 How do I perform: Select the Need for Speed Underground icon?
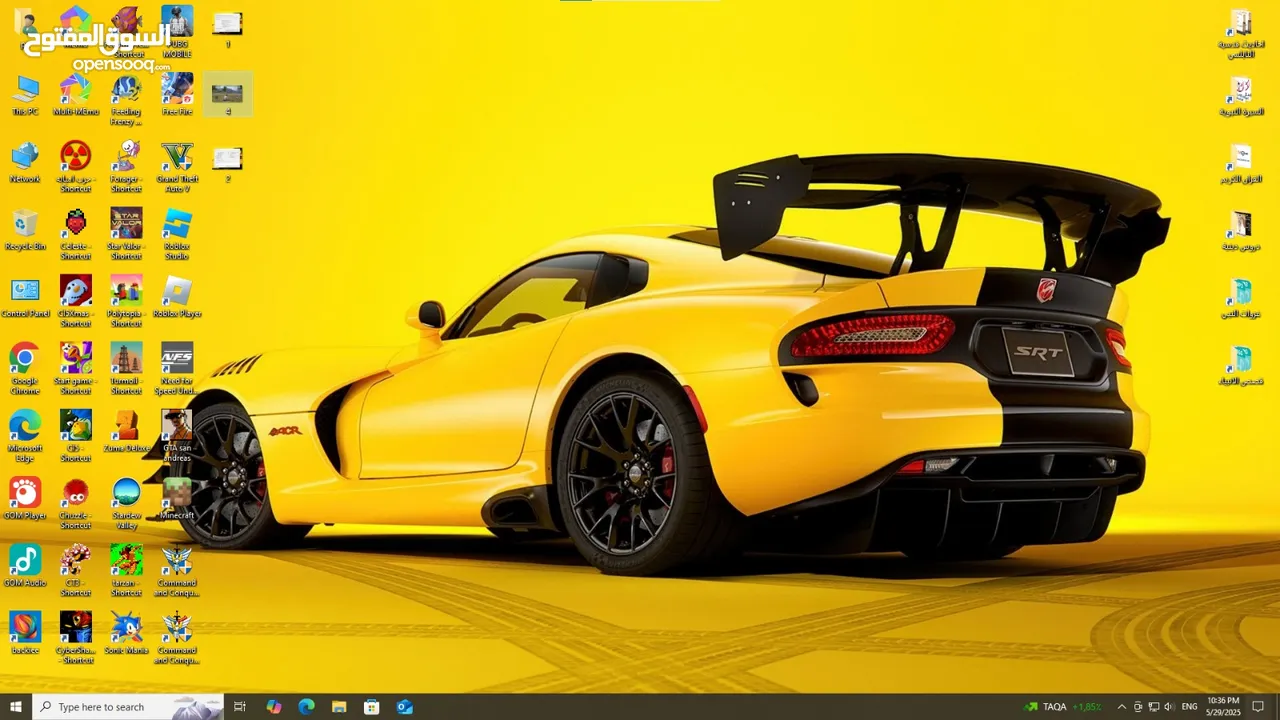click(x=177, y=368)
